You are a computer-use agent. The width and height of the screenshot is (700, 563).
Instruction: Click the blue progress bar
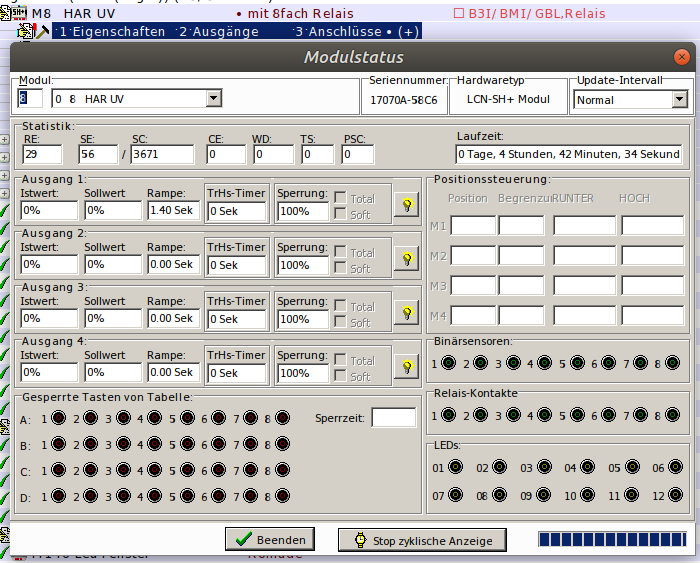(x=612, y=540)
